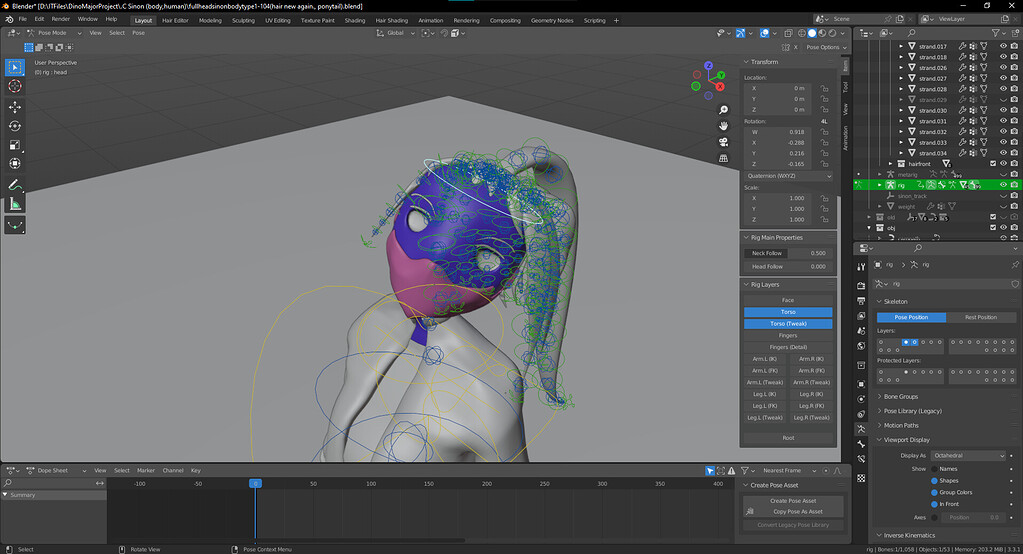Choose the Measure tool
This screenshot has width=1023, height=554.
pyautogui.click(x=14, y=204)
